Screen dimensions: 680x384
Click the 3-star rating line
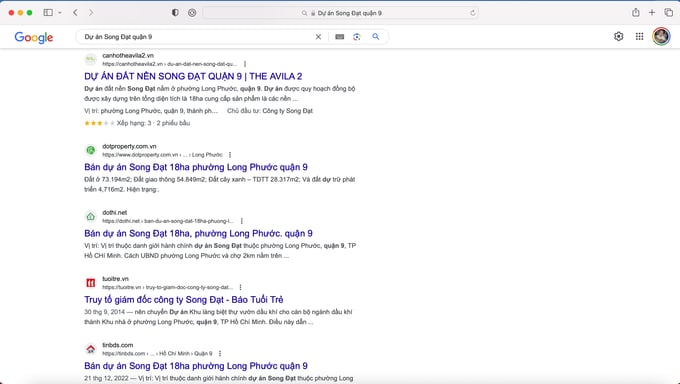[x=137, y=123]
